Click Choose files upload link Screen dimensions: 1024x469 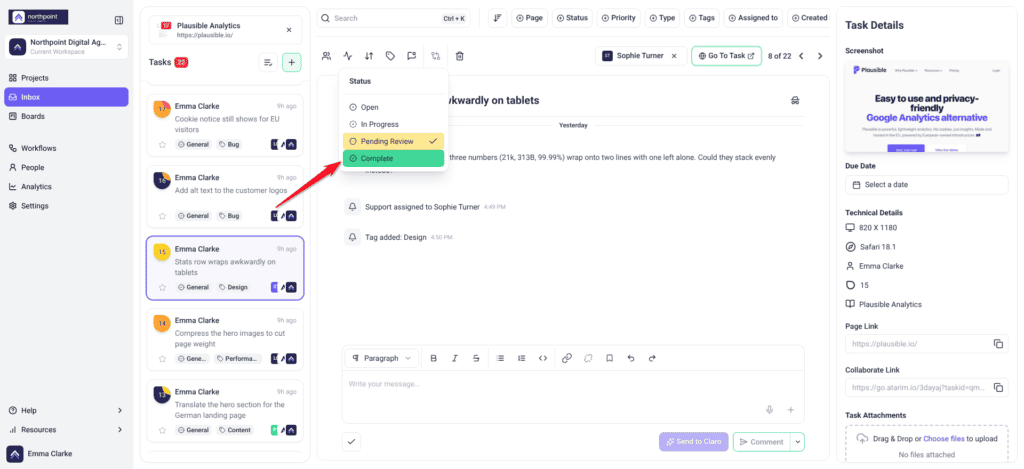coord(944,439)
